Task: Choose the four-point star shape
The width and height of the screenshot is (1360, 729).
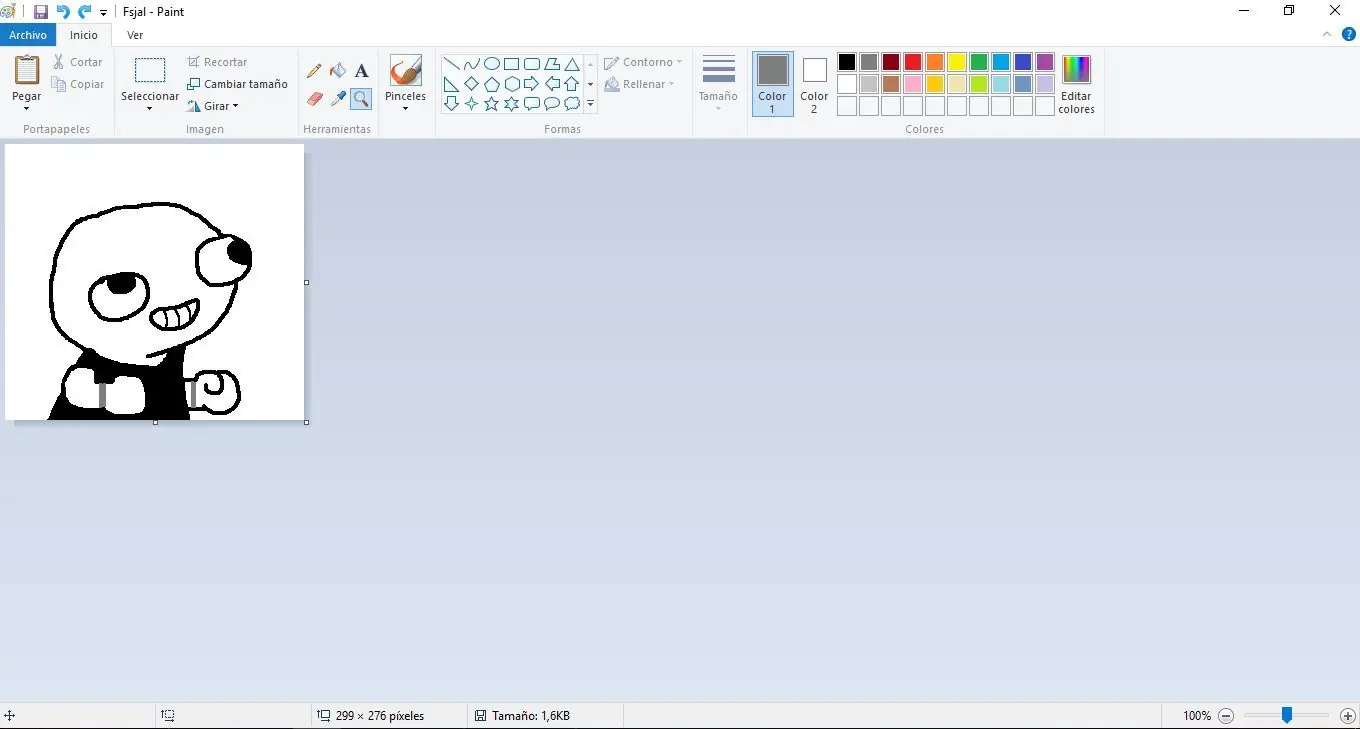Action: [471, 104]
